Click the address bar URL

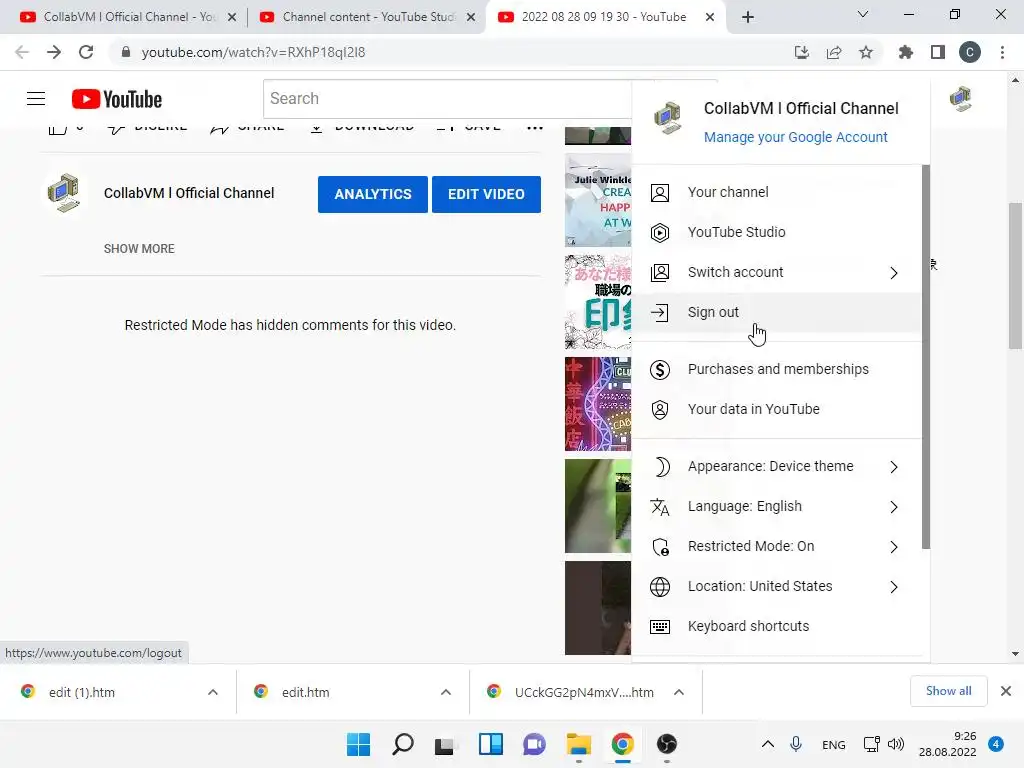[x=253, y=52]
